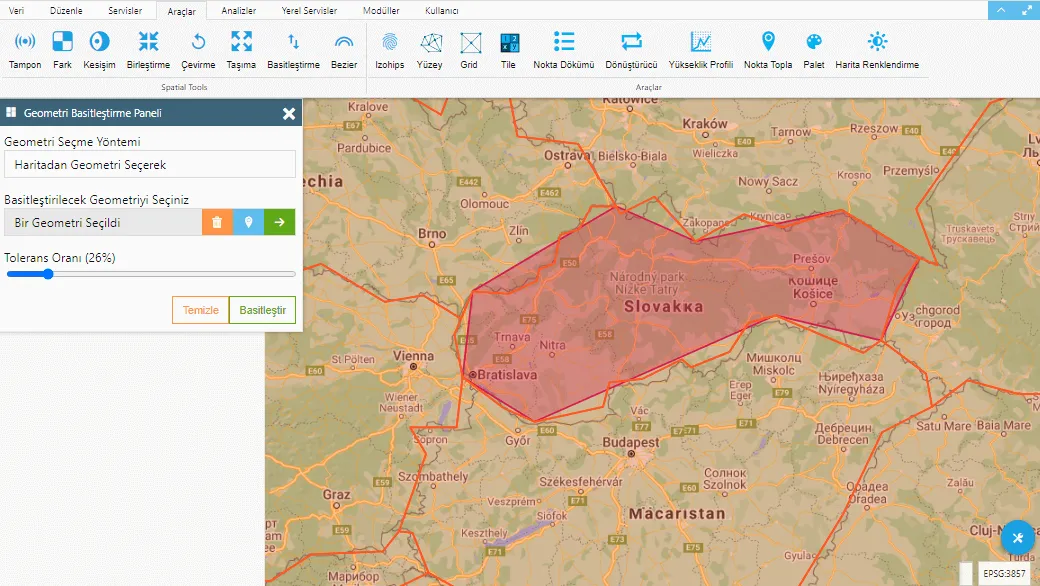Click the Bratislava city marker on map

click(473, 375)
